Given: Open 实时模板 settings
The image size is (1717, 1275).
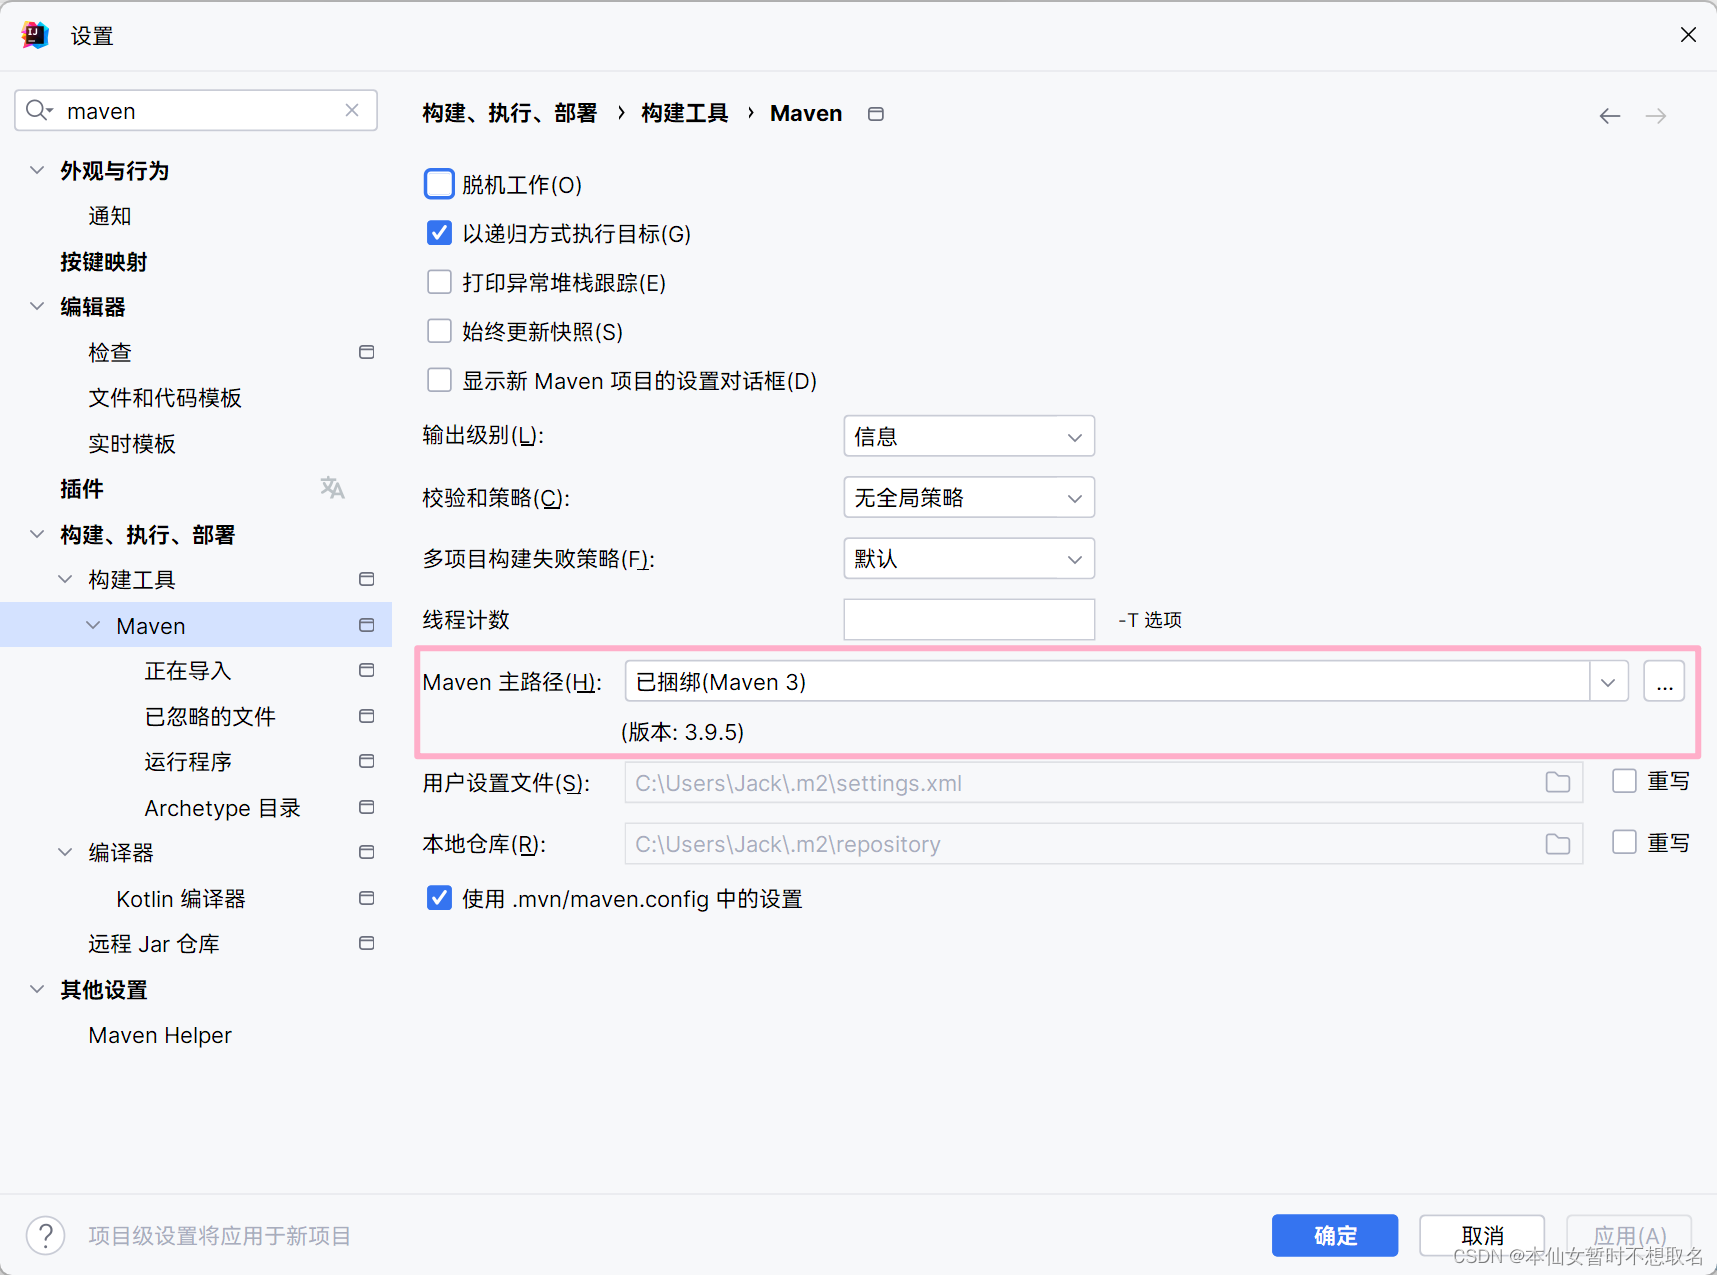Looking at the screenshot, I should click(x=132, y=443).
